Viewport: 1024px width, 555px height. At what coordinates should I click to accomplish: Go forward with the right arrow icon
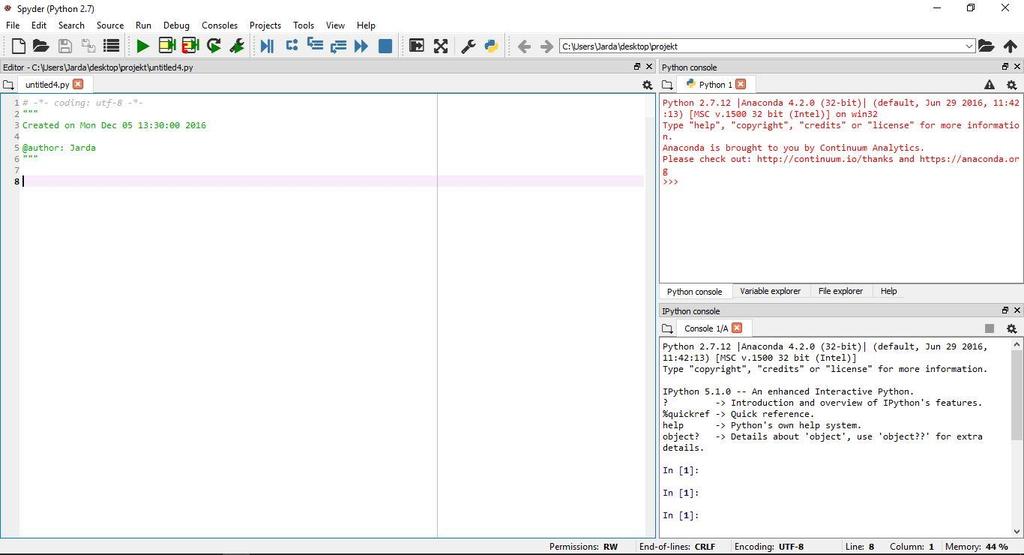[547, 46]
